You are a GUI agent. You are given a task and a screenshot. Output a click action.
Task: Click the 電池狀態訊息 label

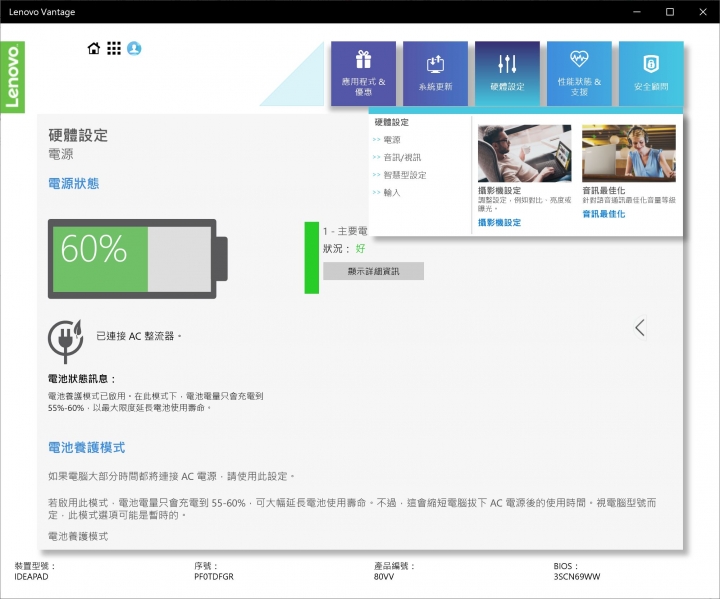coord(82,379)
